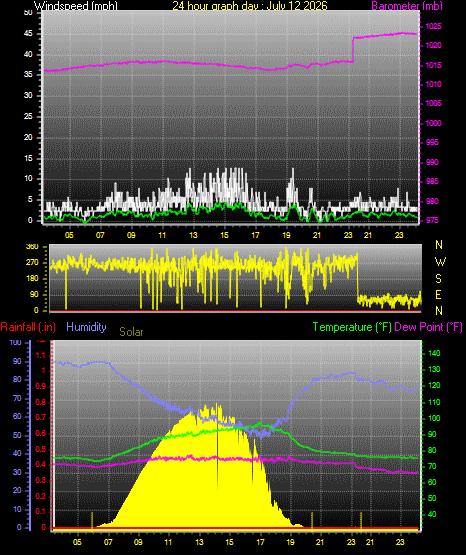This screenshot has height=555, width=466.
Task: Select the 35 mph windspeed axis value
Action: (28, 75)
